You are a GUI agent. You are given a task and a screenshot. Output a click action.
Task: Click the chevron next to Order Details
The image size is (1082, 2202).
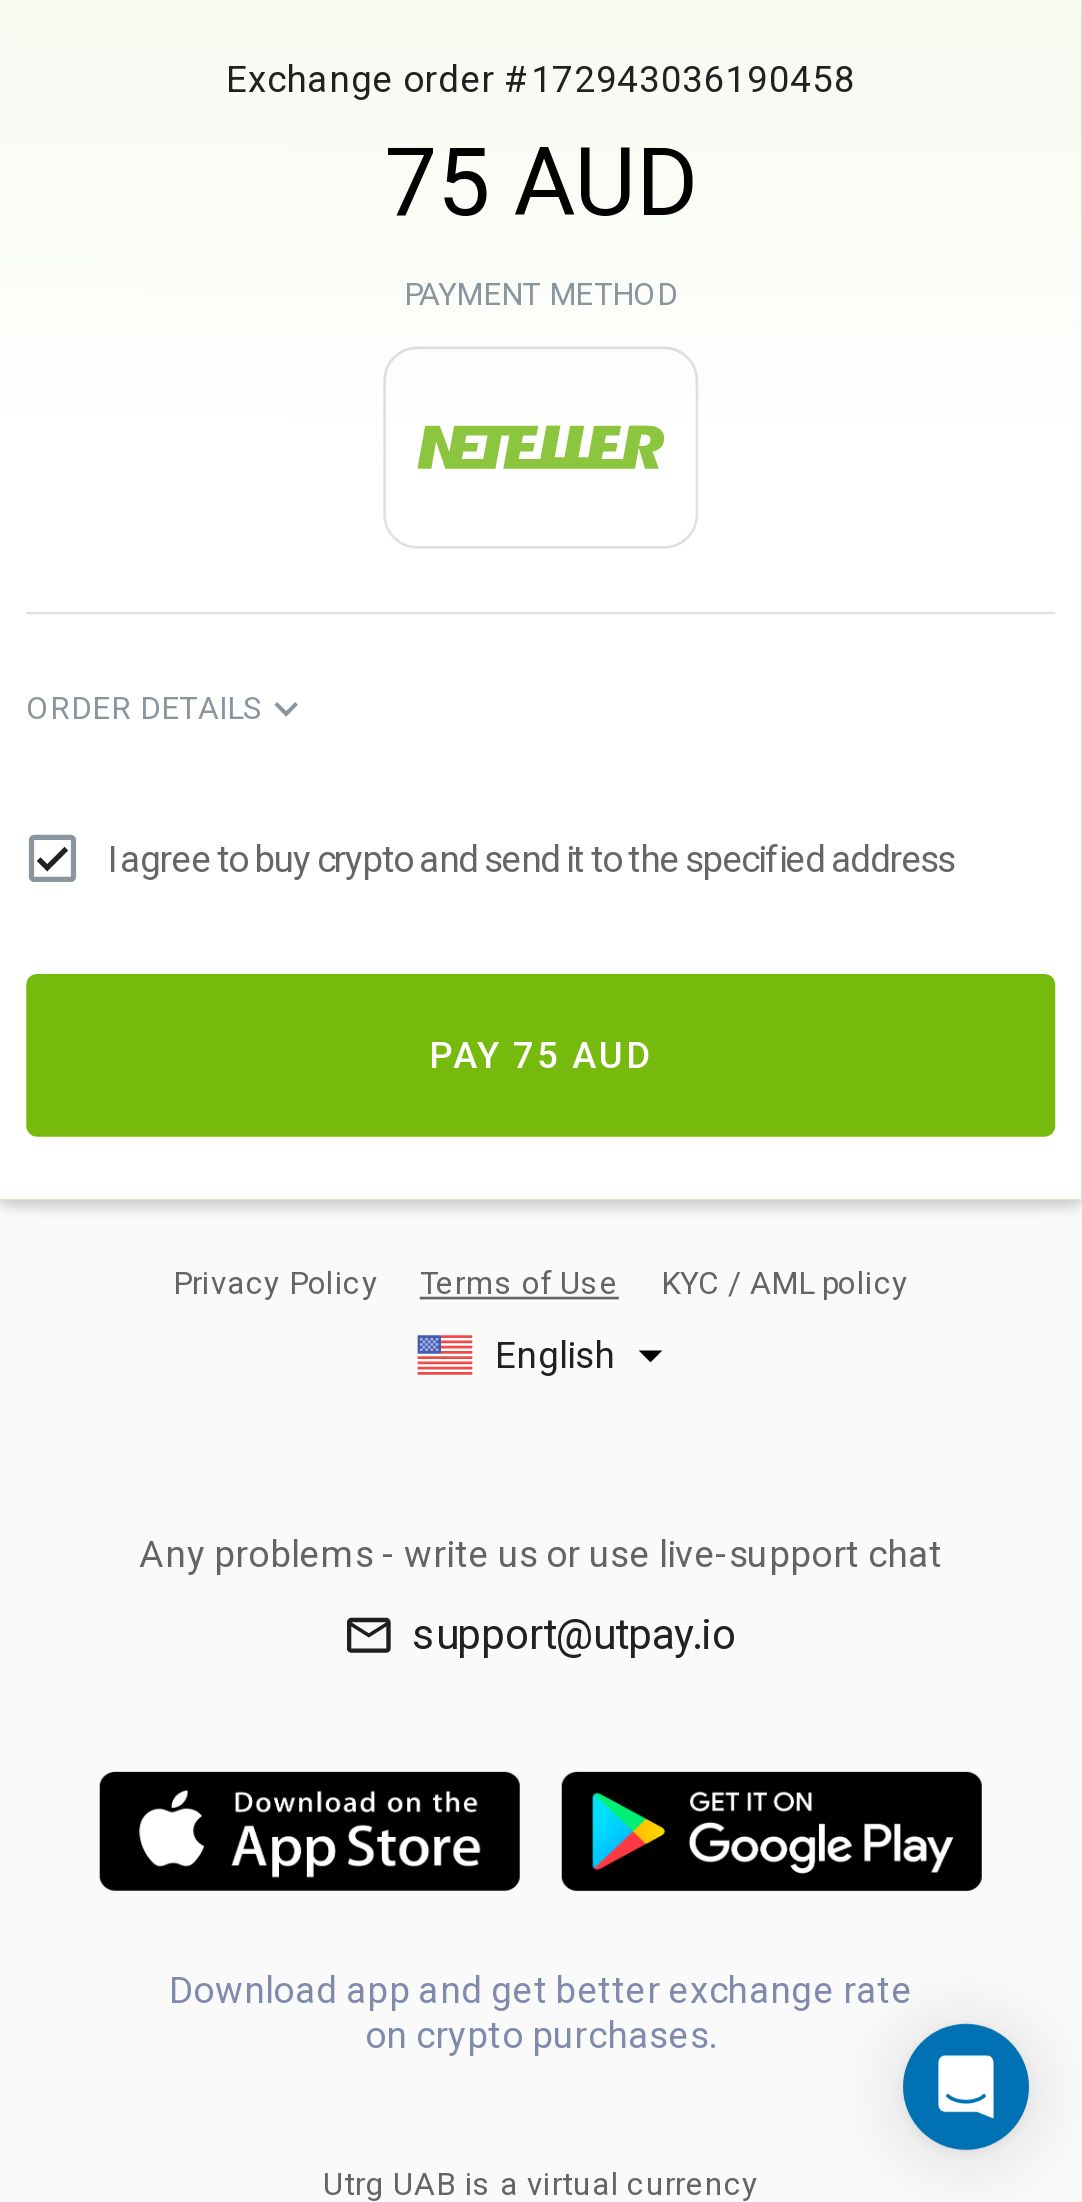click(287, 709)
